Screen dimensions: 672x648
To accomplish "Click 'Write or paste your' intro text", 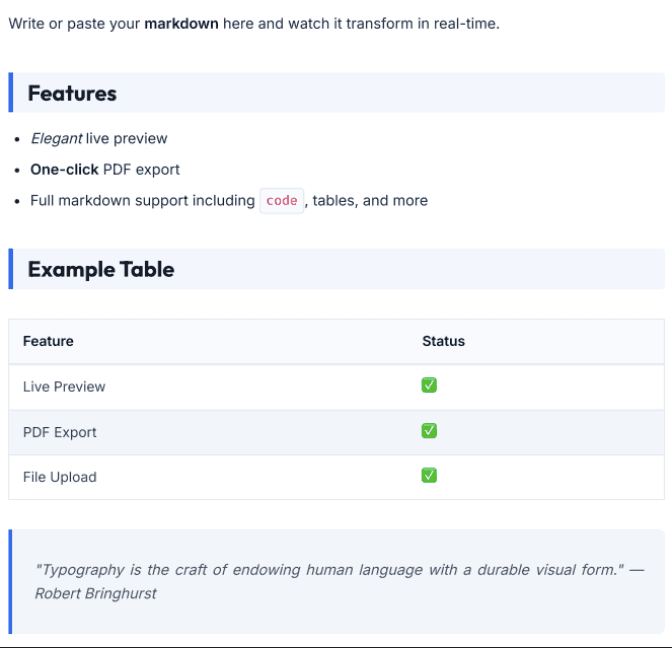I will (x=74, y=24).
